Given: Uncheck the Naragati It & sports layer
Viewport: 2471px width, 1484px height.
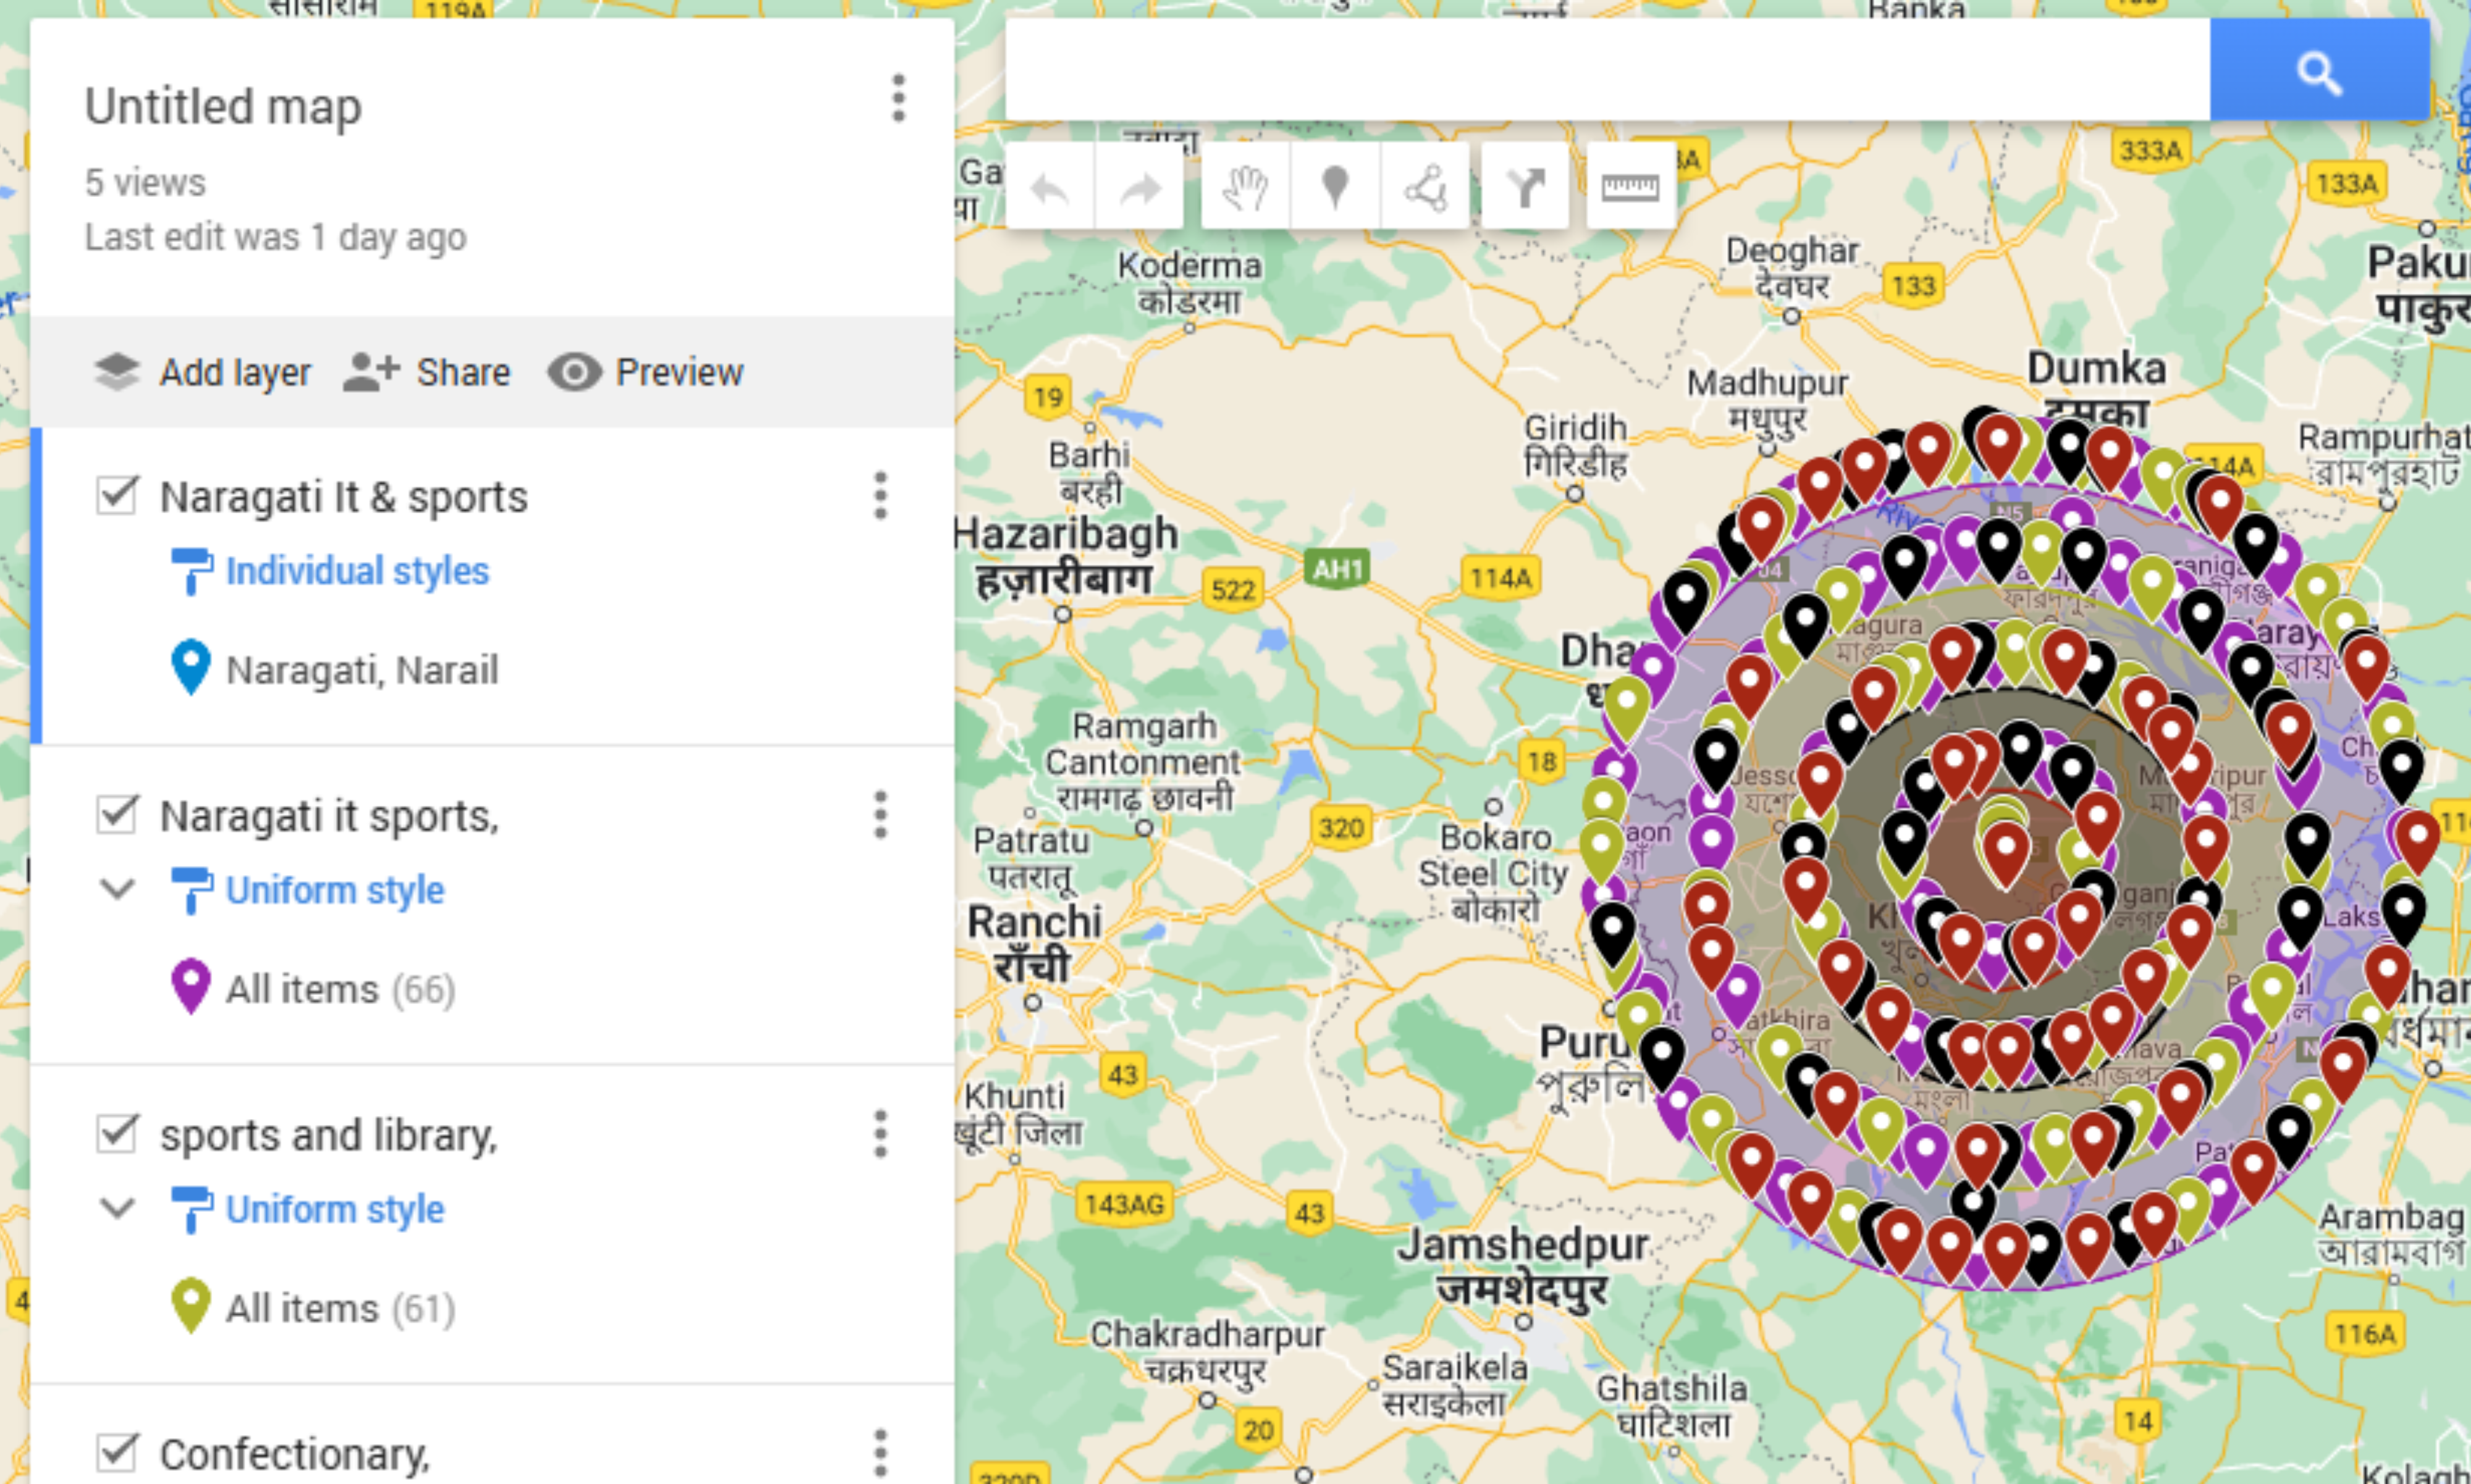Looking at the screenshot, I should pyautogui.click(x=117, y=495).
